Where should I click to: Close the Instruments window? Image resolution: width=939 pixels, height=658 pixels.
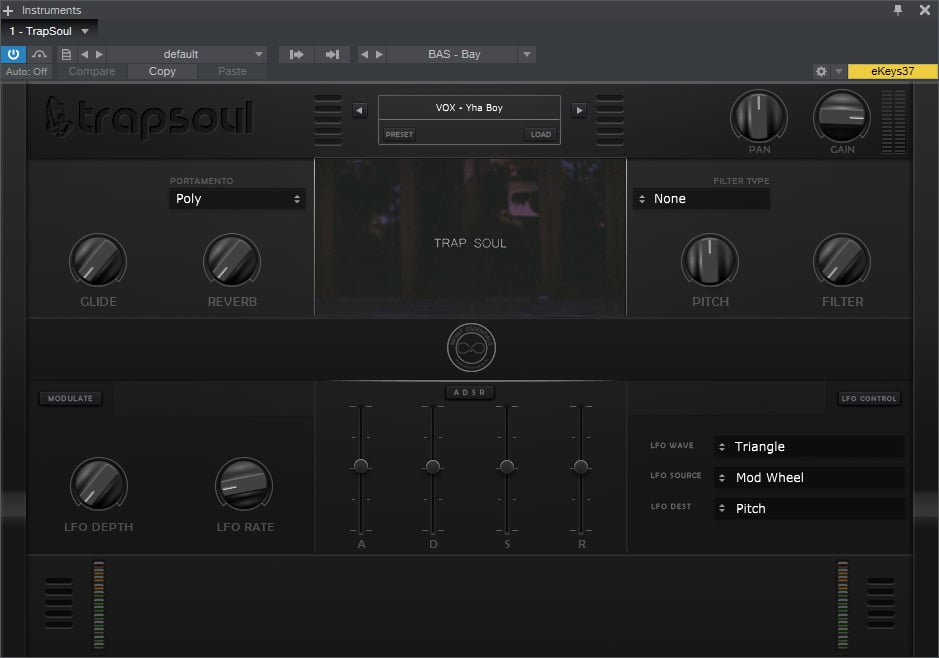(x=925, y=10)
